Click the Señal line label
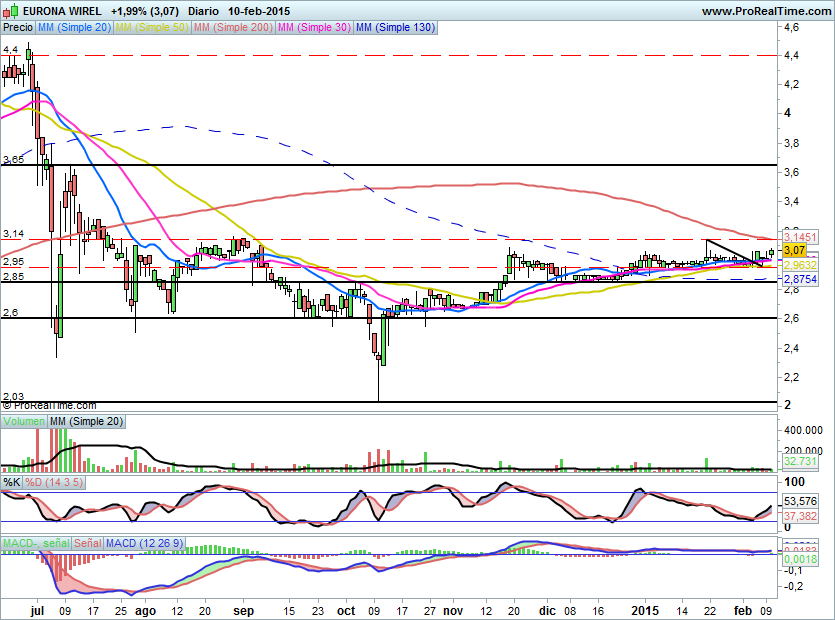The width and height of the screenshot is (835, 620). [x=87, y=543]
